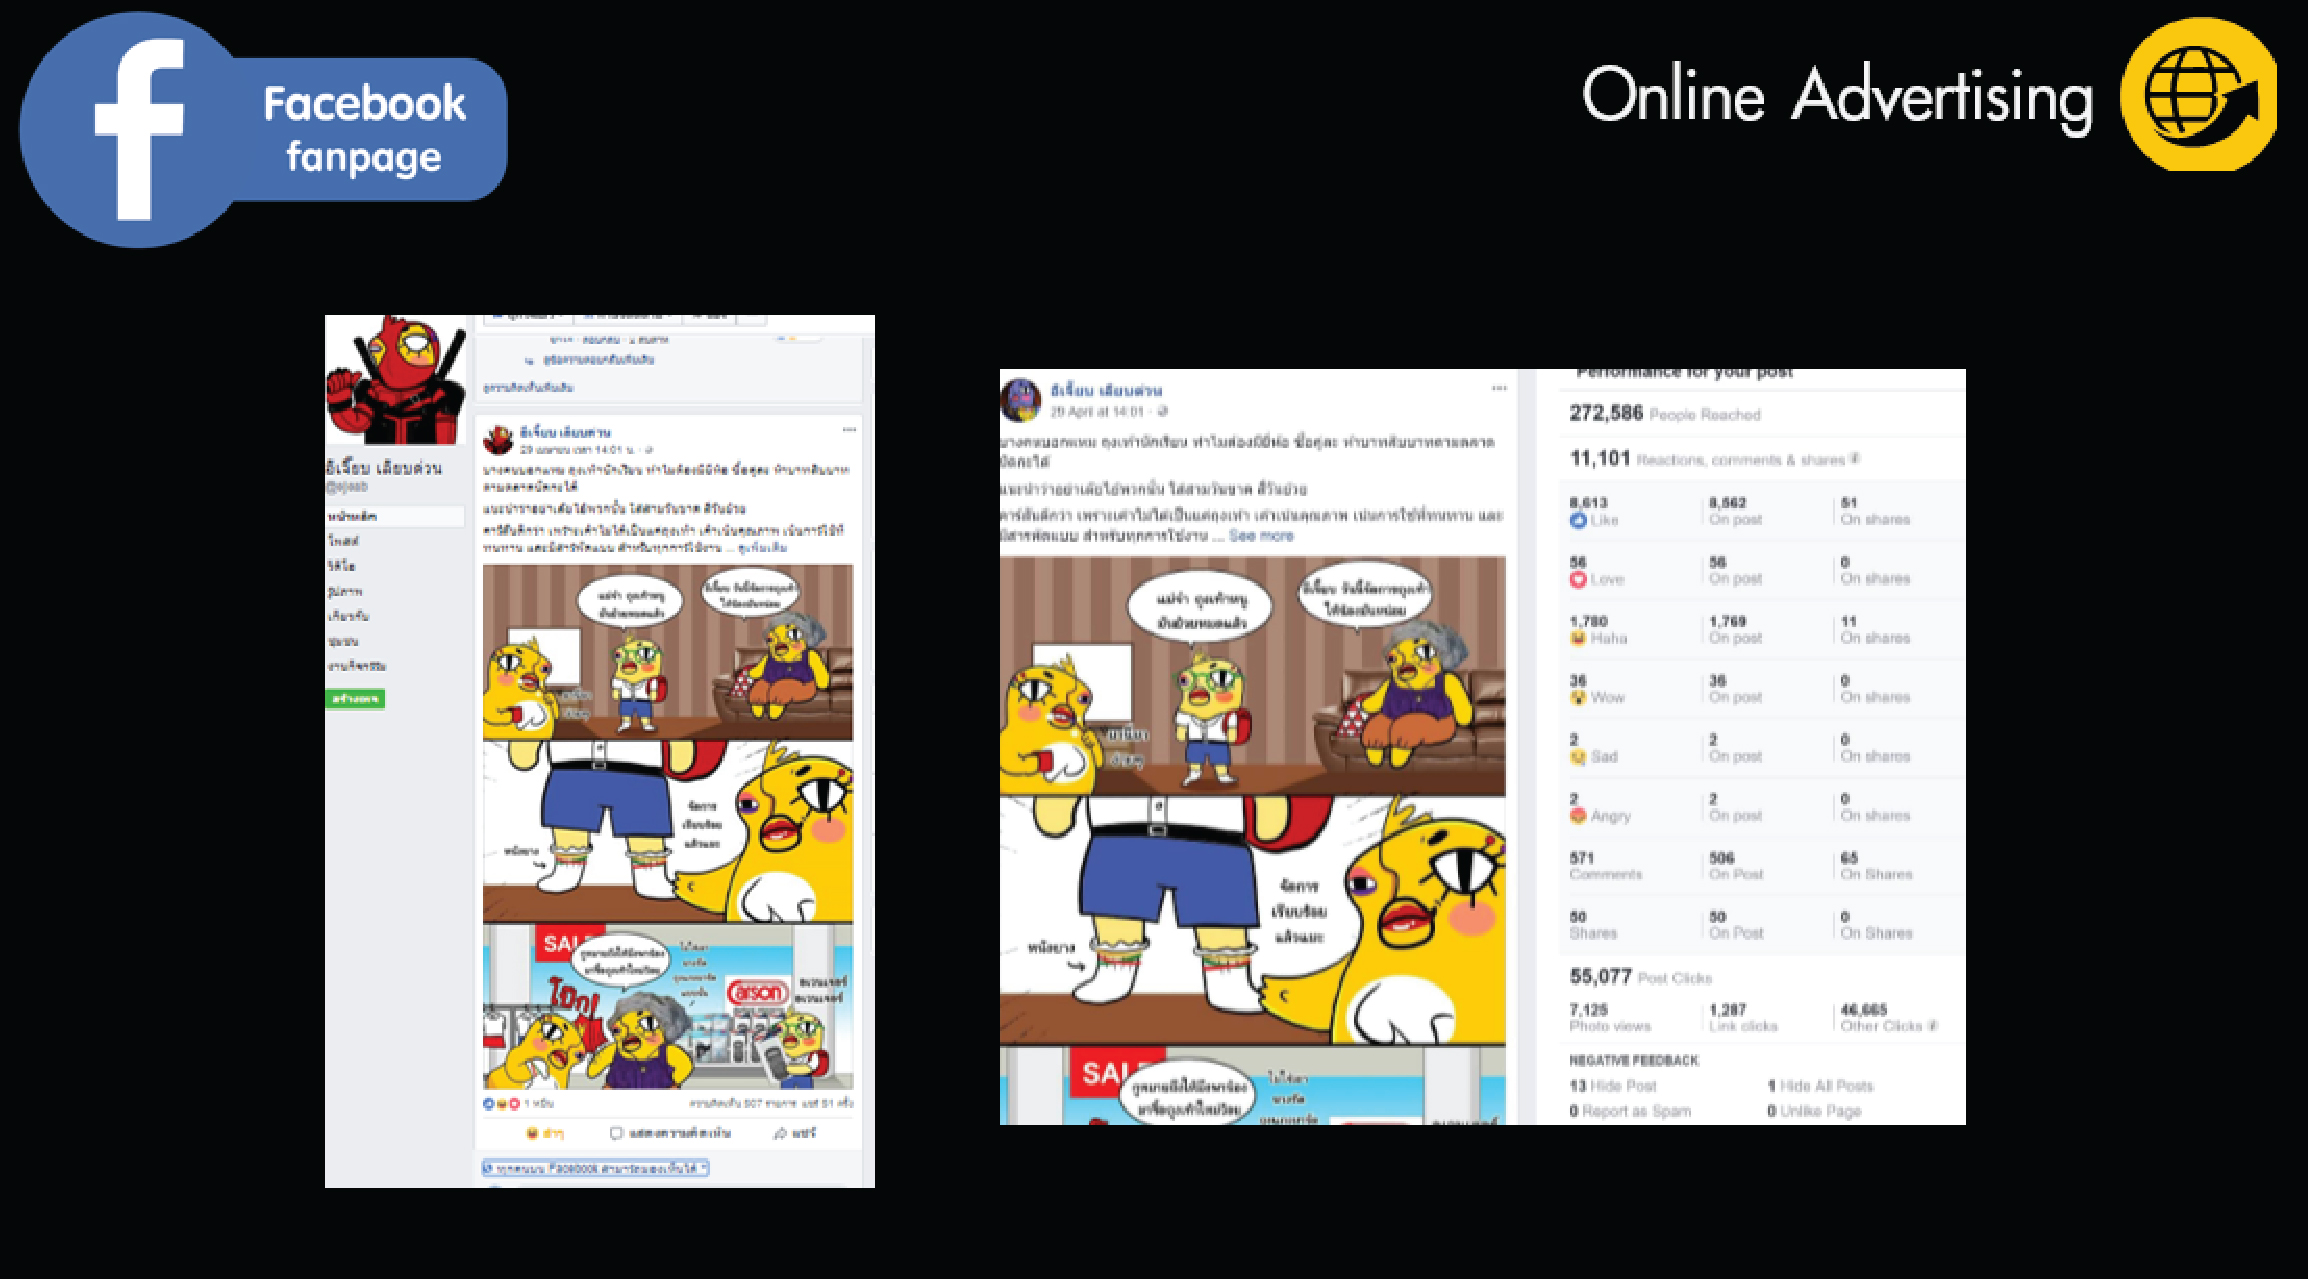Select โพสต์ (Posts) in page sidebar
The image size is (2308, 1279).
343,541
